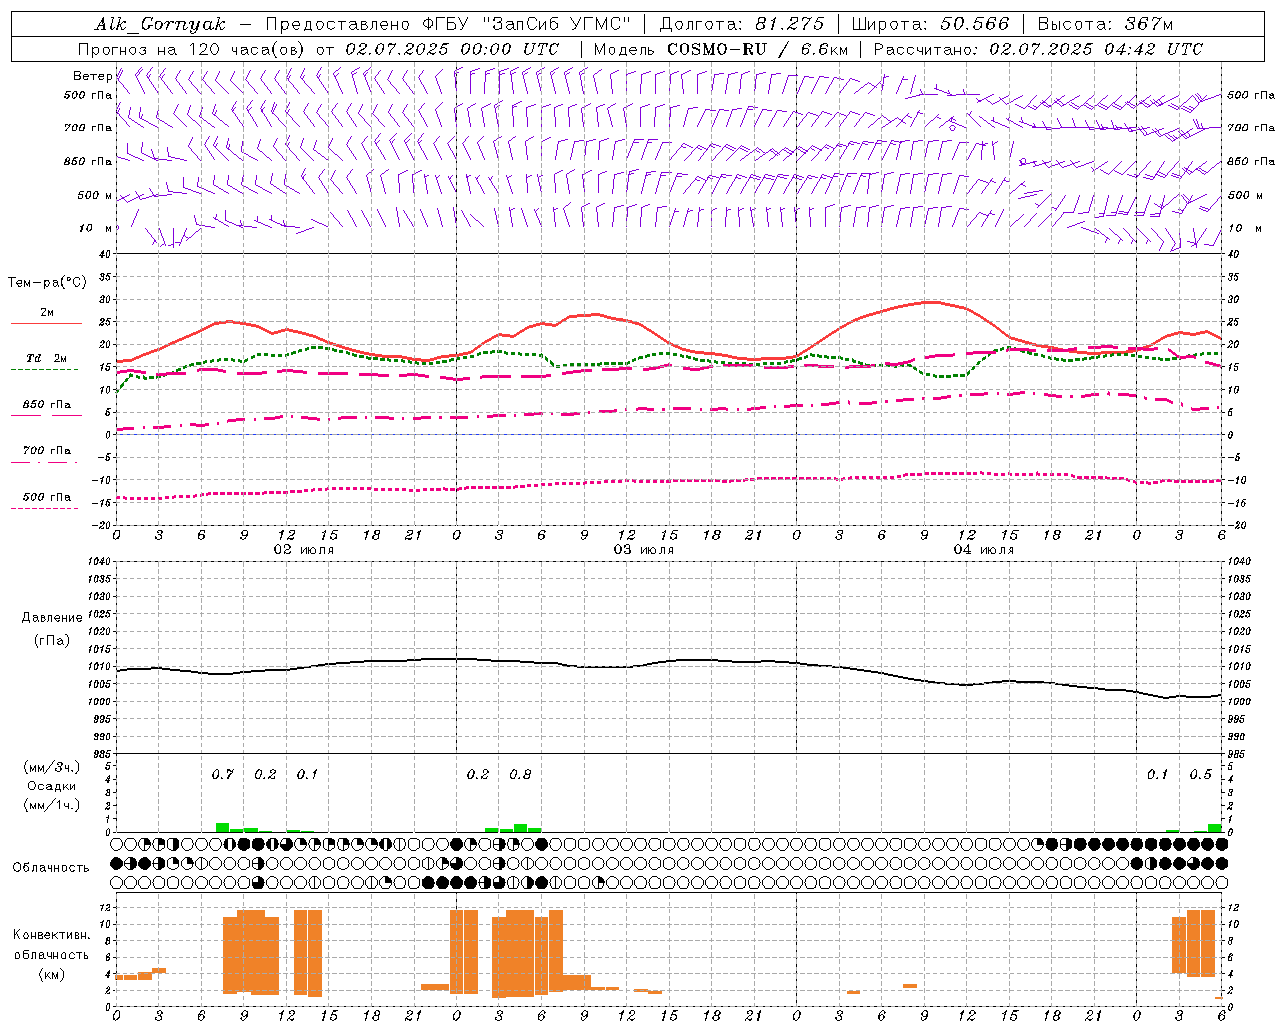1280x1024 pixels.
Task: Click the elevation text Высота: 367м
Action: [1105, 24]
